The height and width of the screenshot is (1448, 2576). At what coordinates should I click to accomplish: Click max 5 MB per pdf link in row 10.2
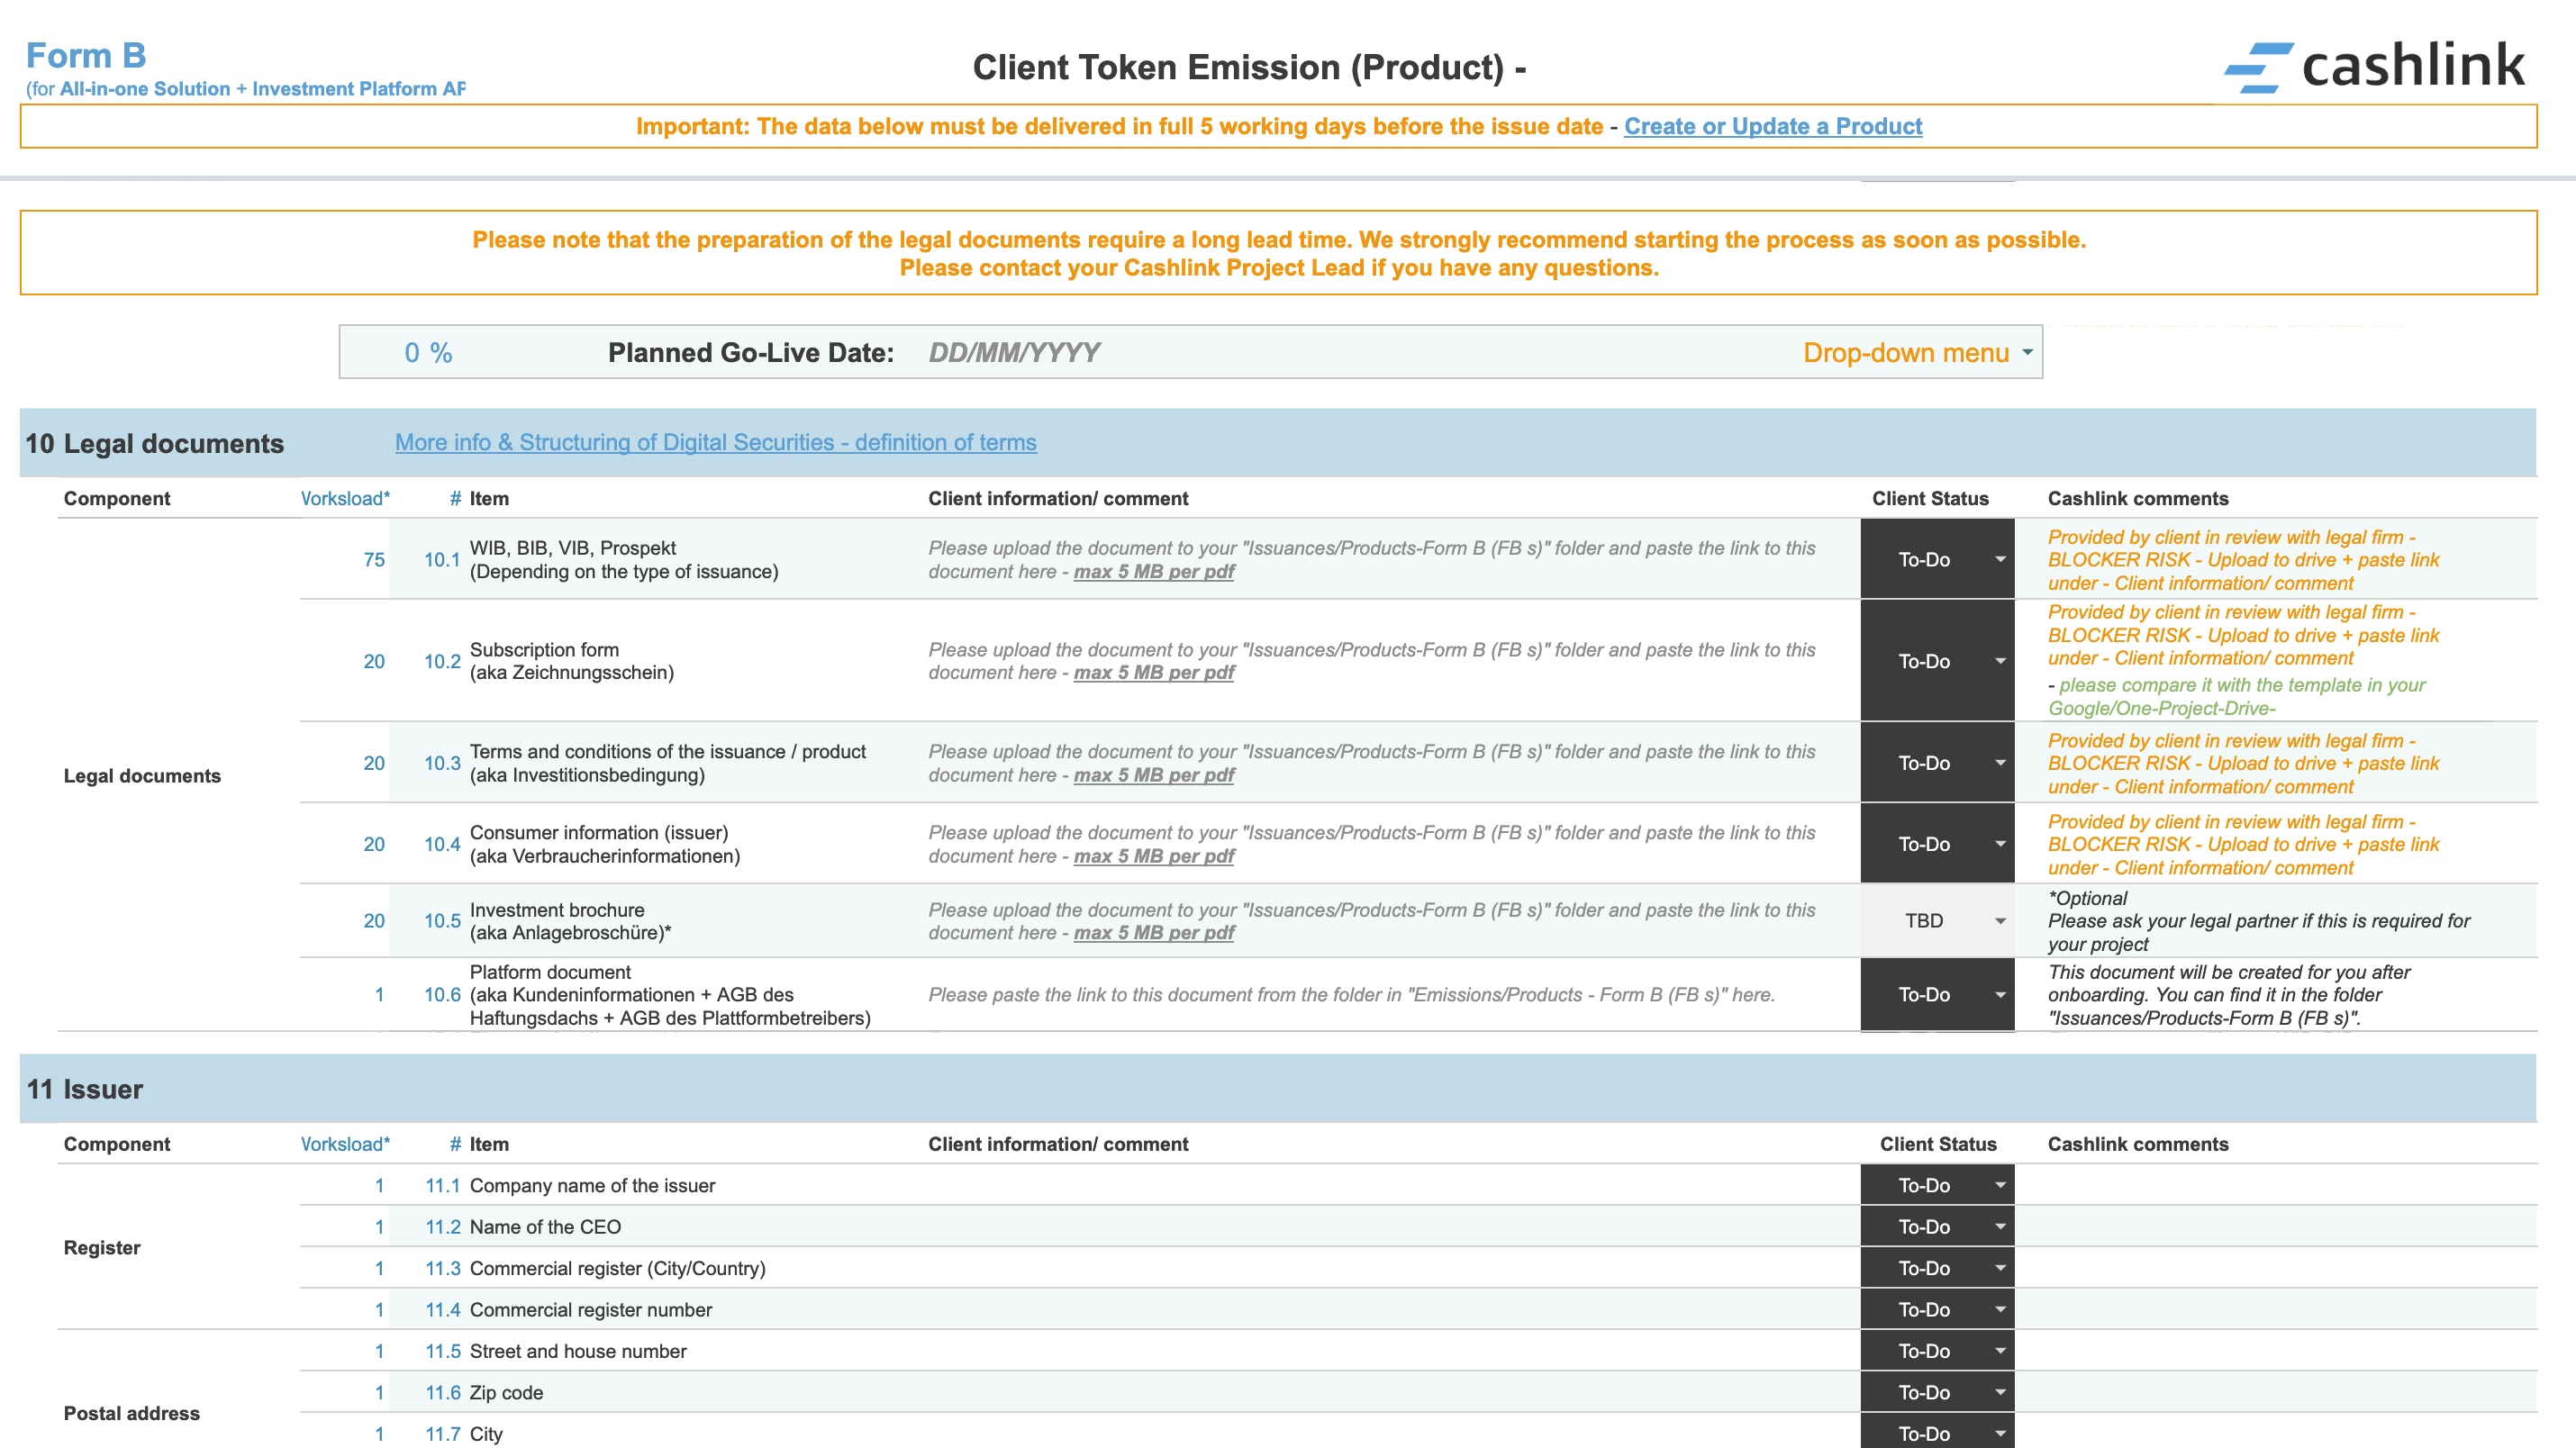[x=1154, y=673]
